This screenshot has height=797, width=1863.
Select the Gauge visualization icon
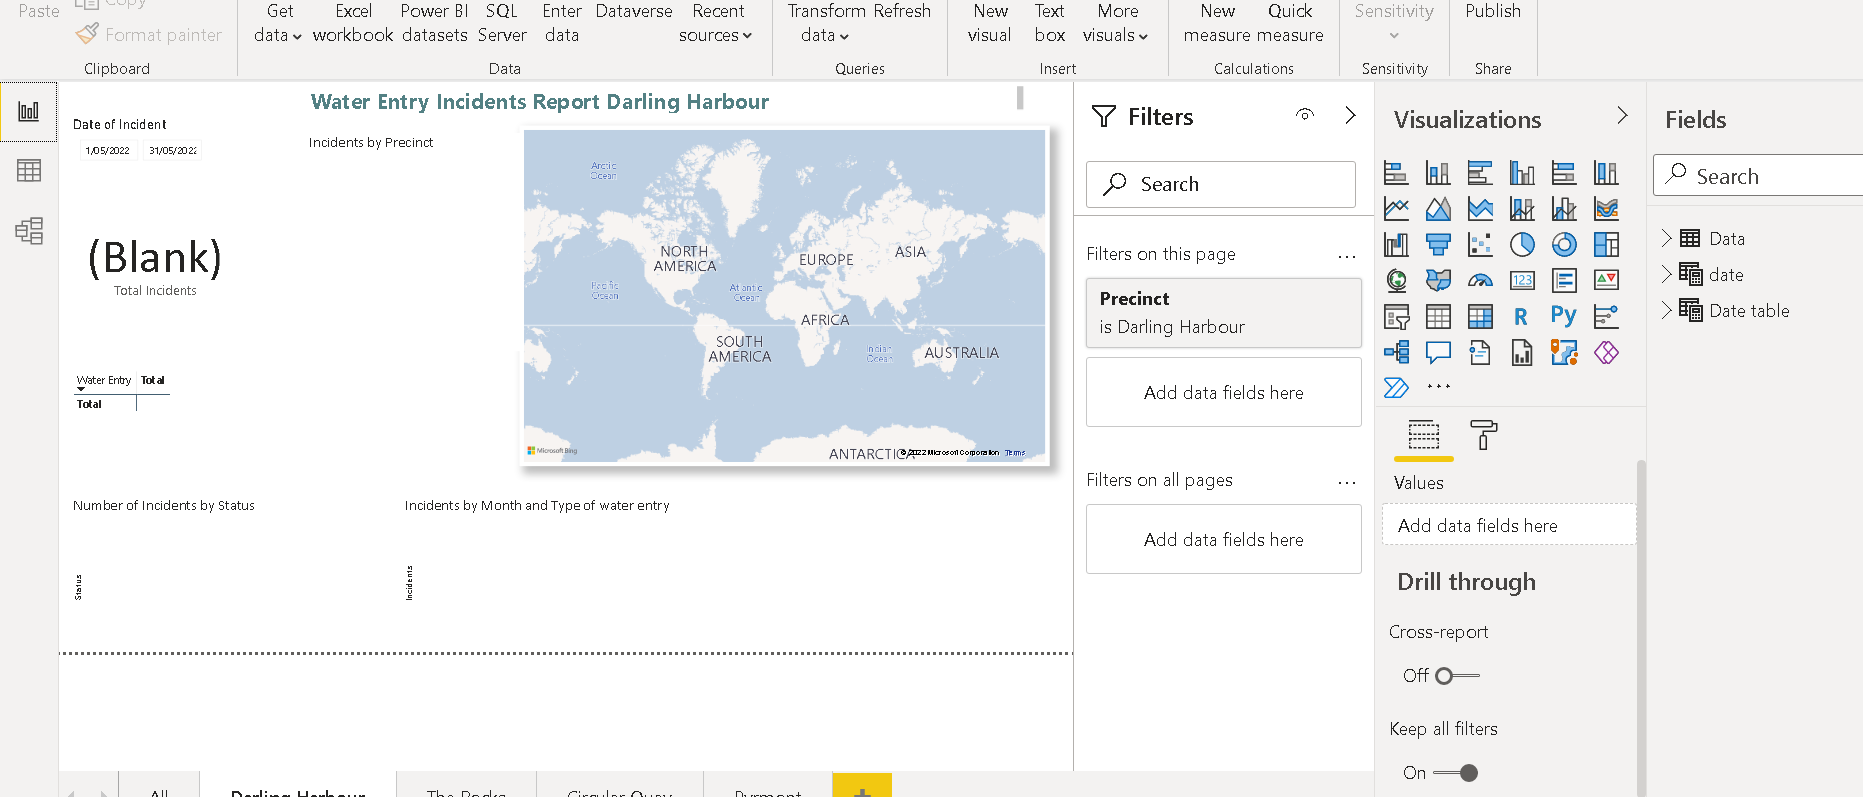(x=1480, y=281)
